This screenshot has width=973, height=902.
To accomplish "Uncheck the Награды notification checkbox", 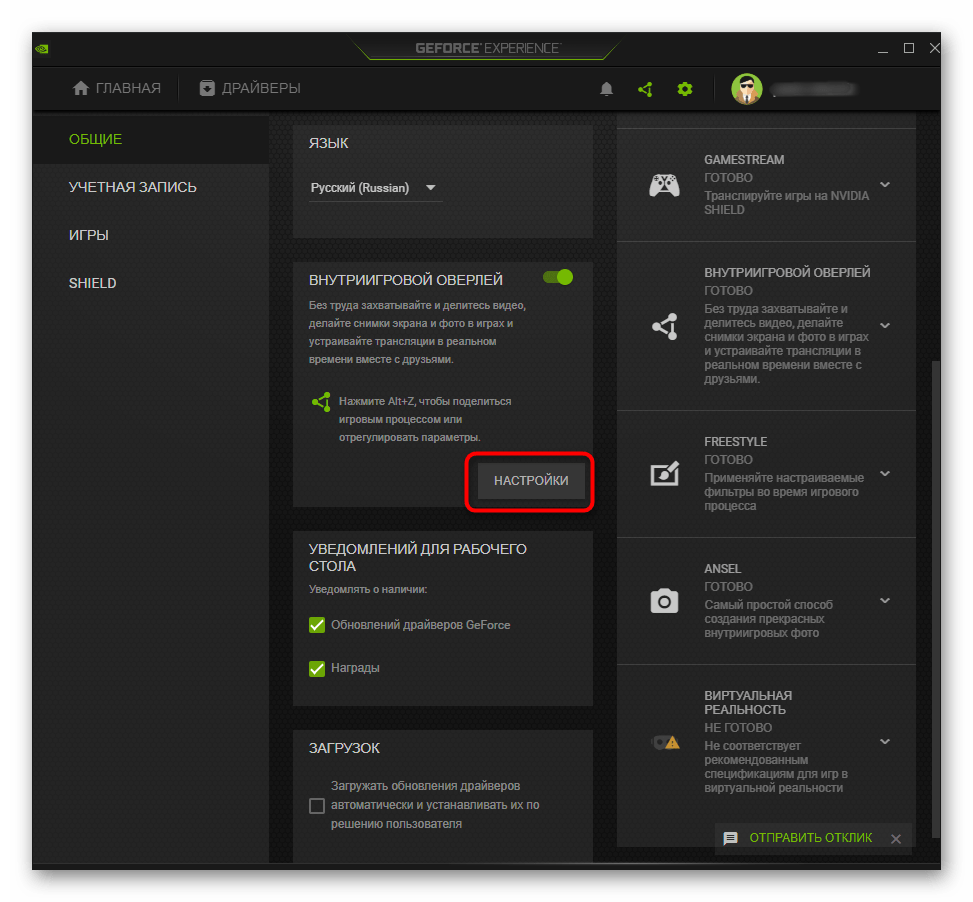I will pyautogui.click(x=317, y=669).
